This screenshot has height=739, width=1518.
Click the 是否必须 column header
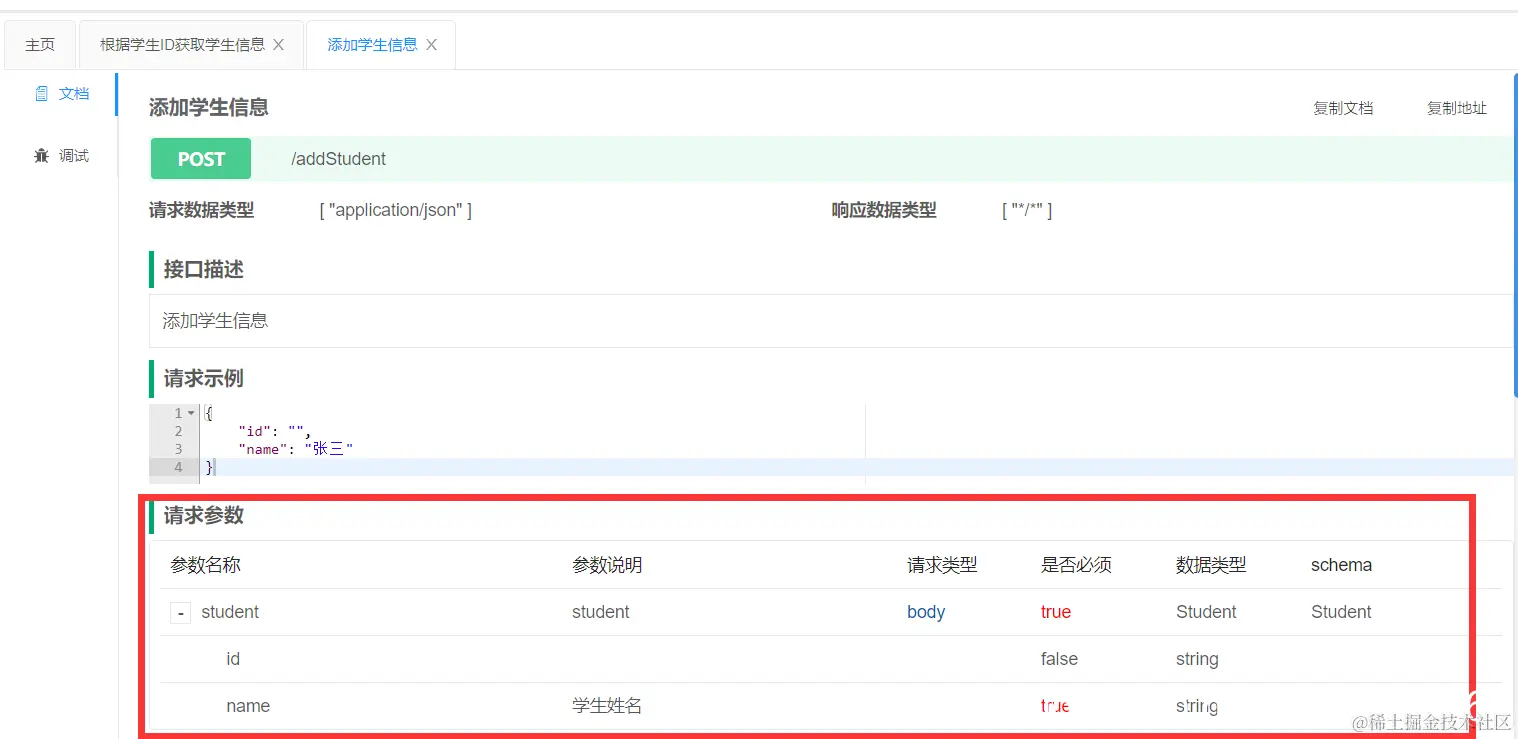[1076, 565]
